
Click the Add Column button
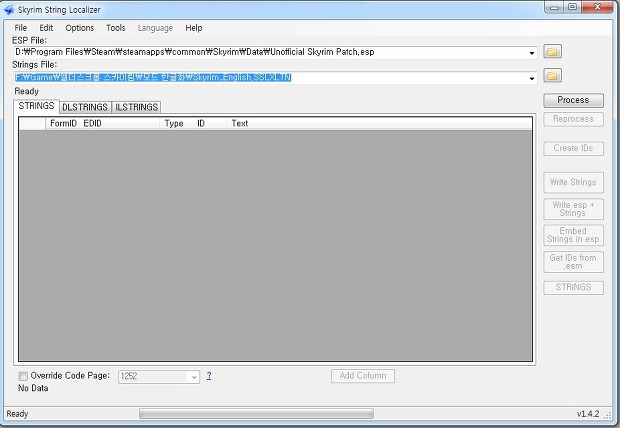point(363,376)
